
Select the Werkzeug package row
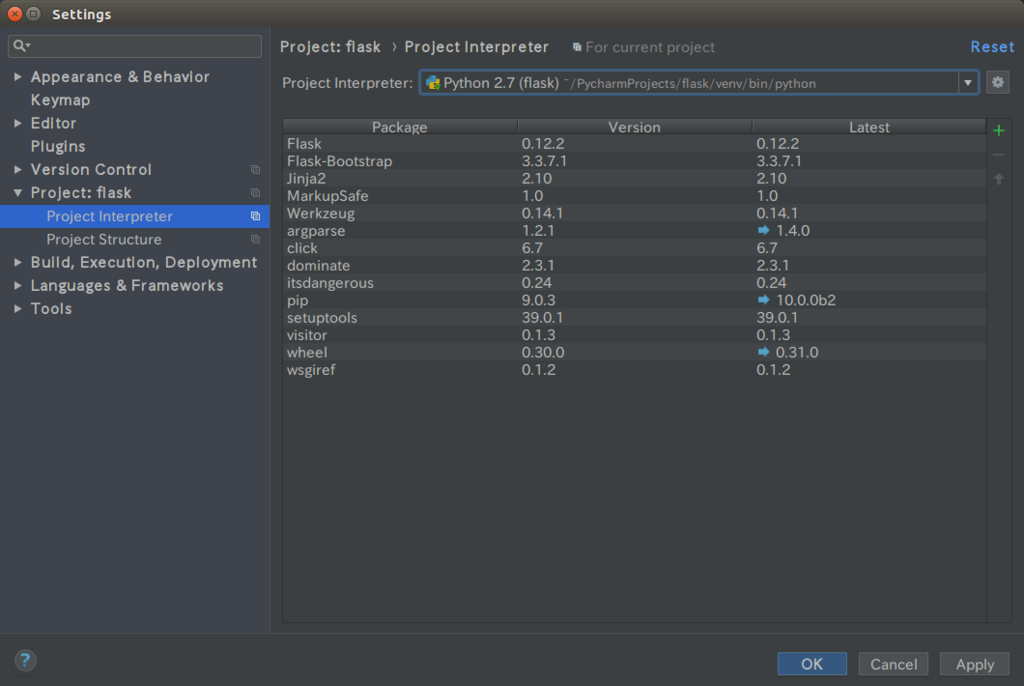pos(634,213)
